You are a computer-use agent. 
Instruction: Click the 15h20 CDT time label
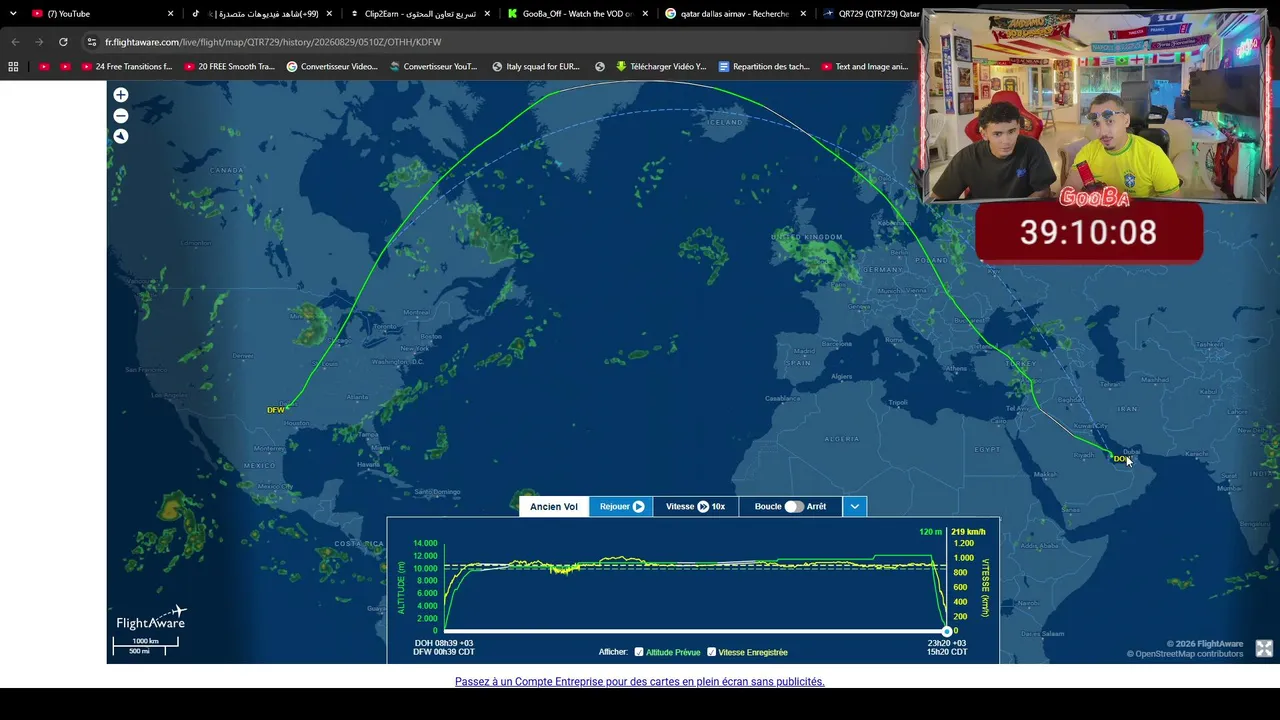pyautogui.click(x=947, y=652)
